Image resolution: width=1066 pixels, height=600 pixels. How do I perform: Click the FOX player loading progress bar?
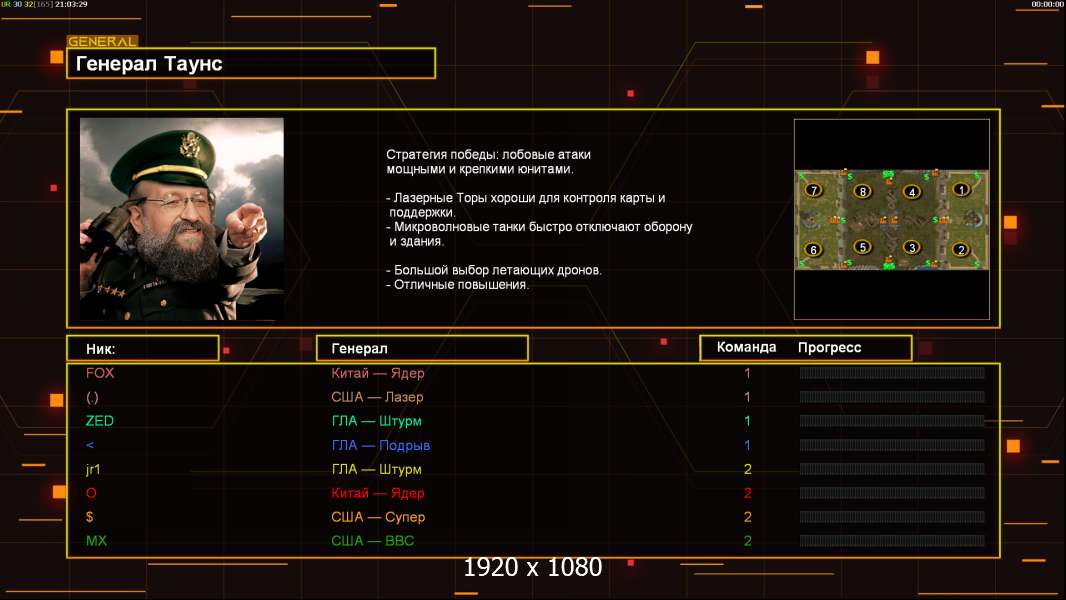coord(892,372)
